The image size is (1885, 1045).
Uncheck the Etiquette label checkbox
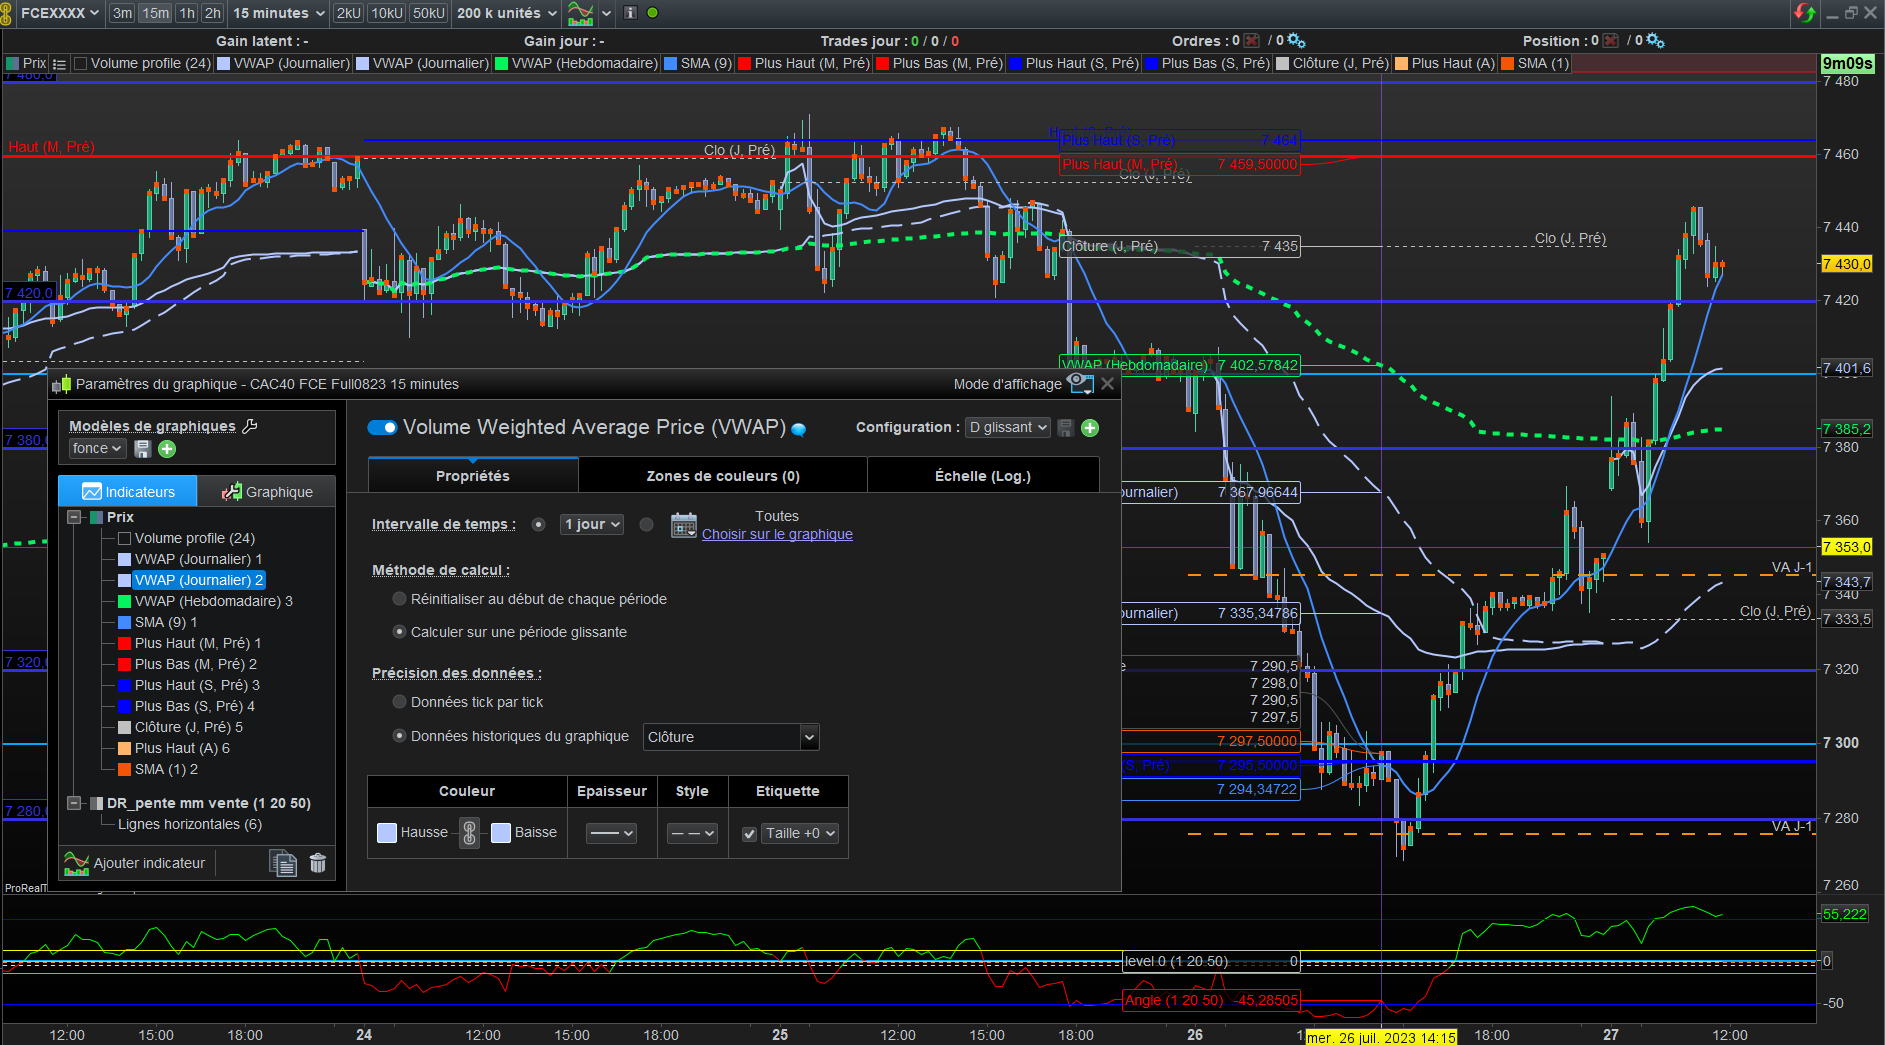coord(749,833)
